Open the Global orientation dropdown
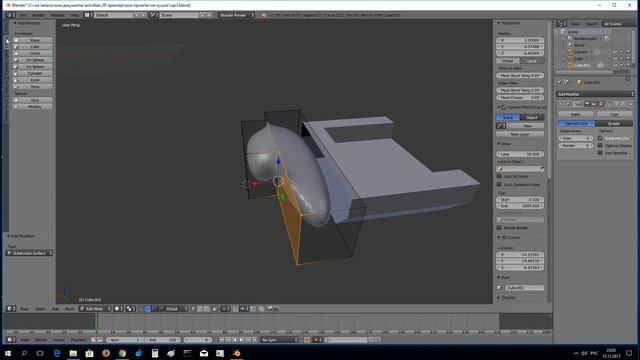Image resolution: width=640 pixels, height=360 pixels. point(173,309)
